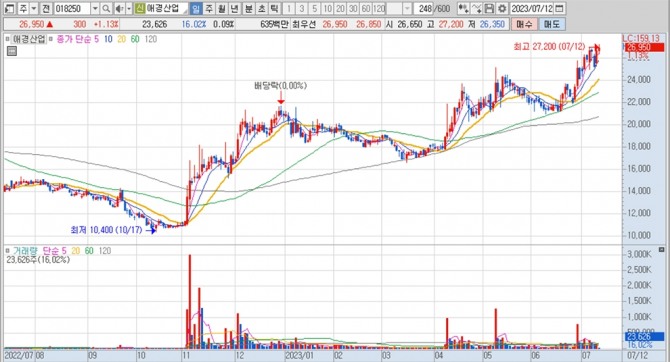670x362 pixels.
Task: Switch to the 월 monthly chart tab
Action: coord(221,8)
